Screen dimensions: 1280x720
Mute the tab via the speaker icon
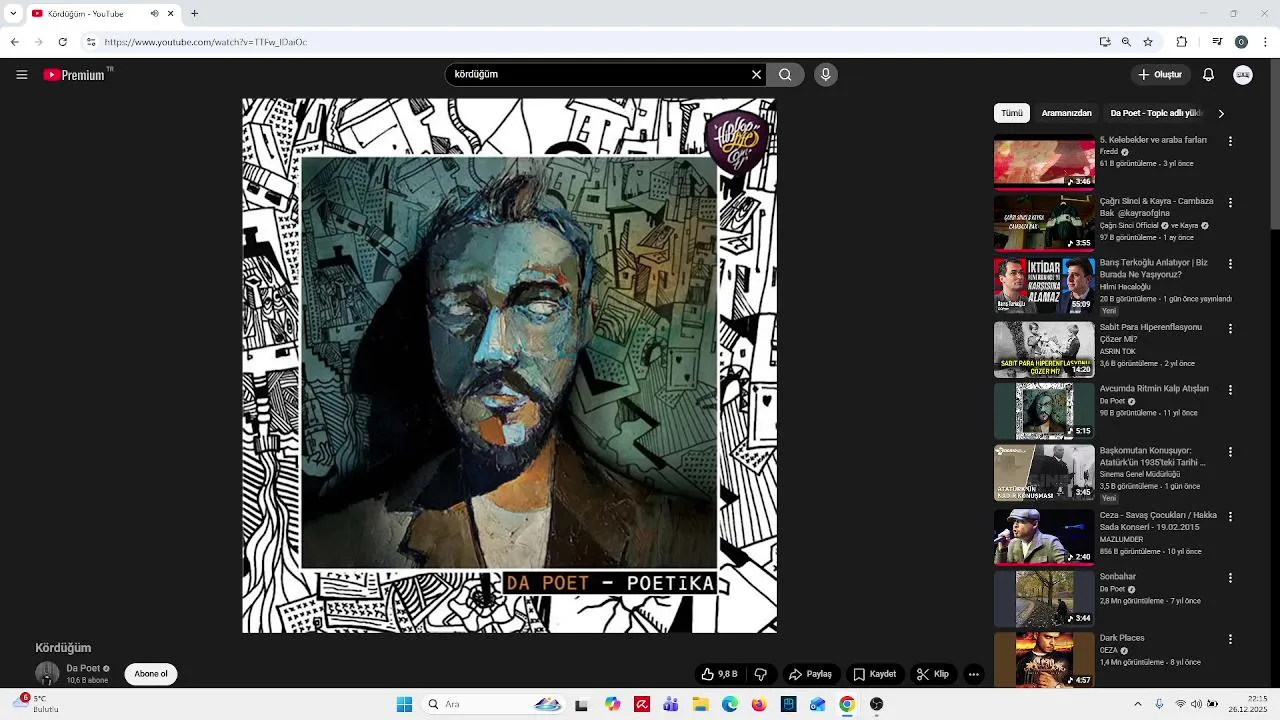[x=155, y=14]
